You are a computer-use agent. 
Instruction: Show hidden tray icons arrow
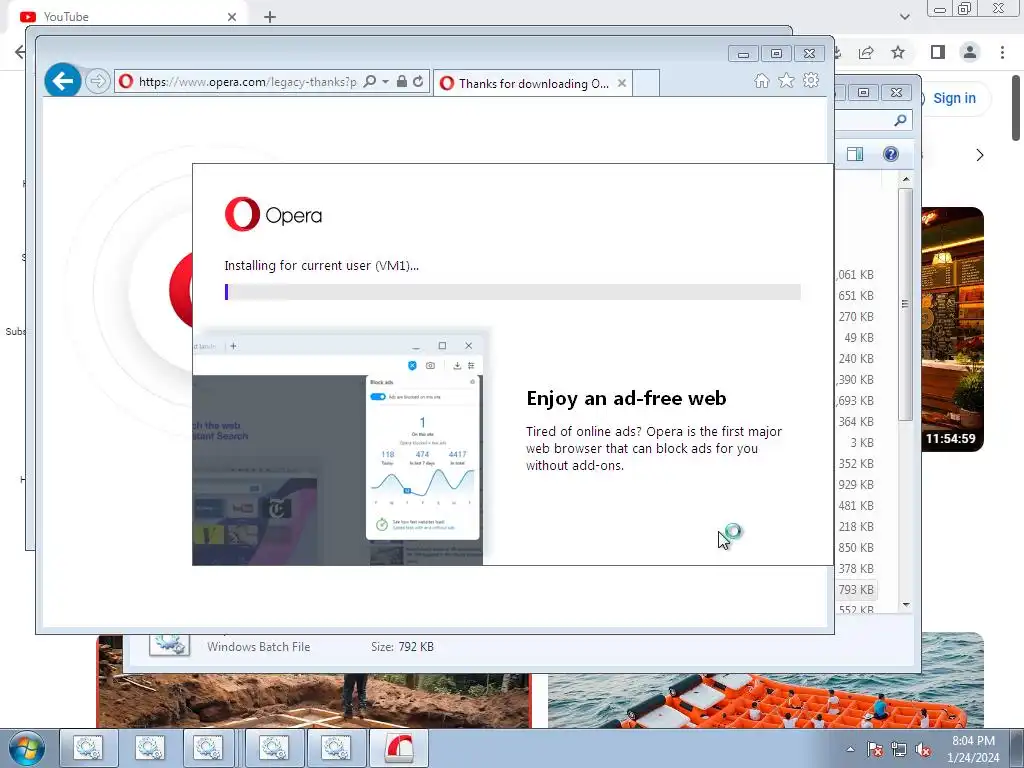point(850,749)
